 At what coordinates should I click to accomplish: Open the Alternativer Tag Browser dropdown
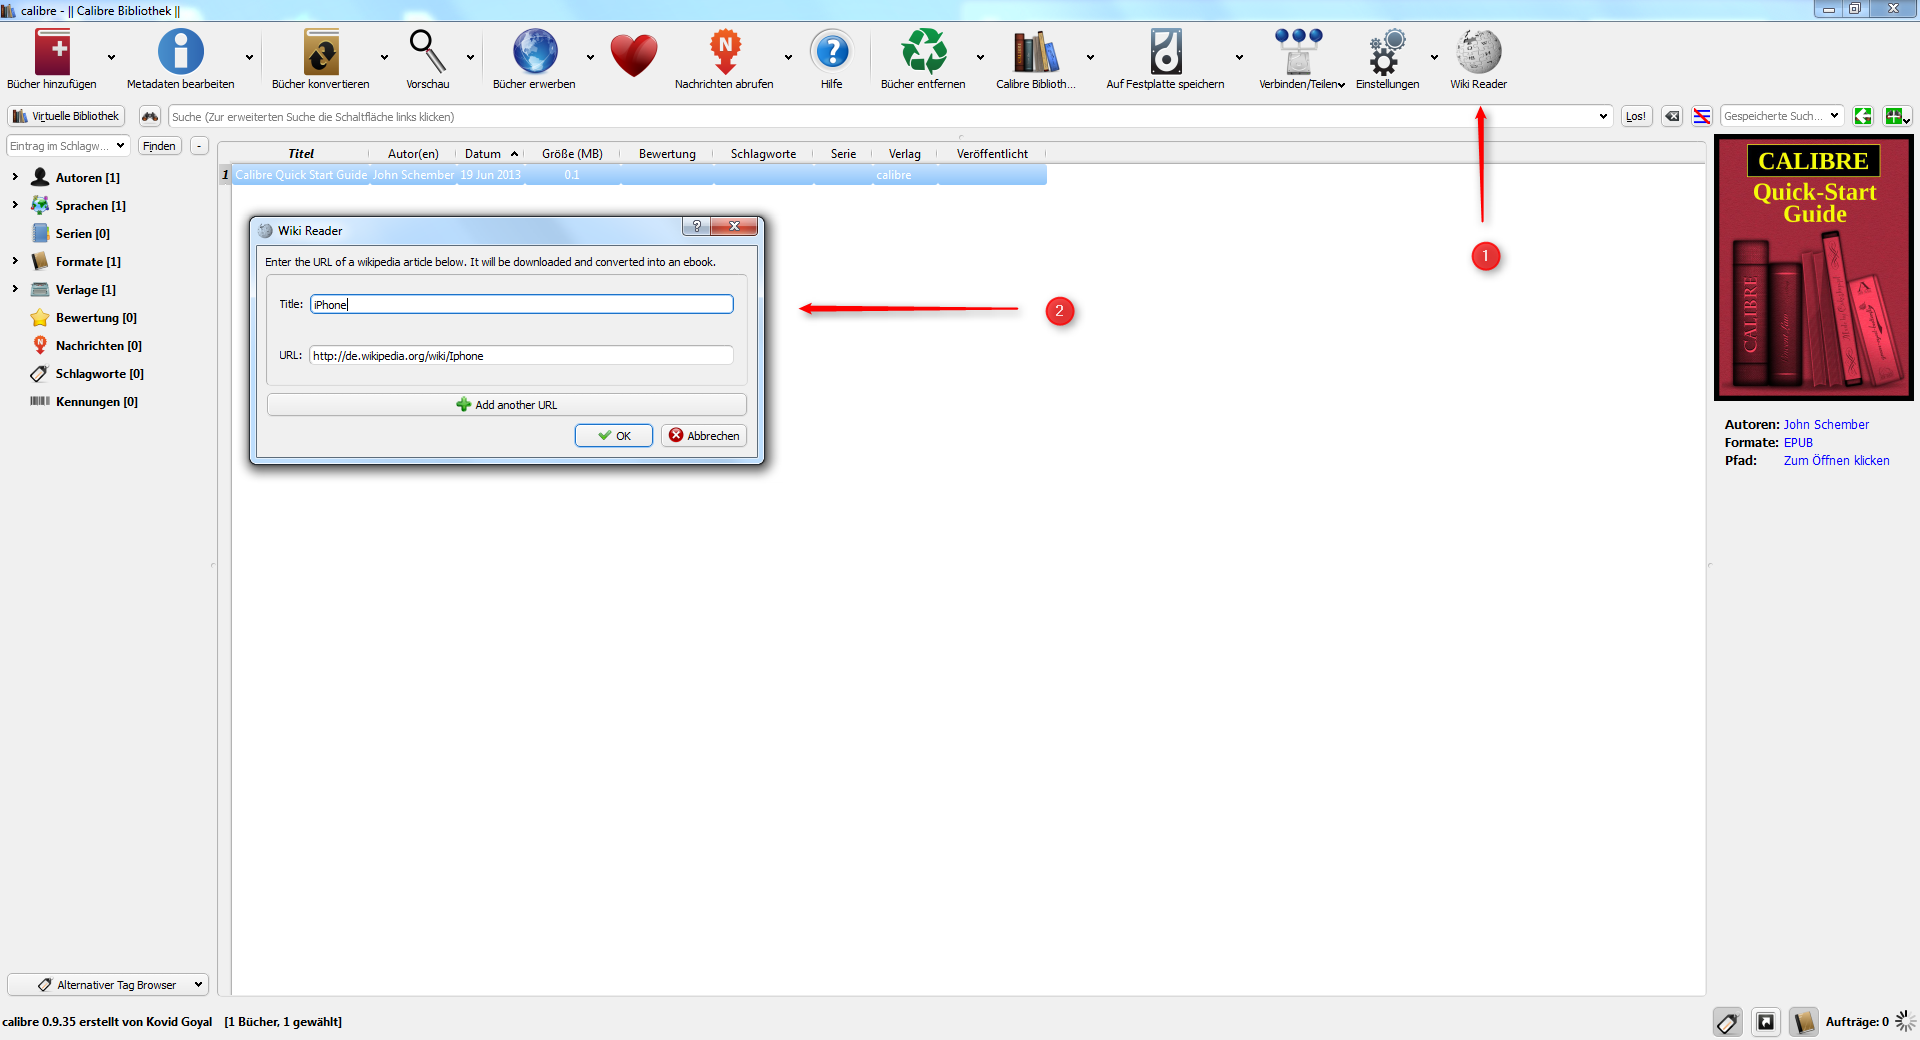(x=108, y=985)
